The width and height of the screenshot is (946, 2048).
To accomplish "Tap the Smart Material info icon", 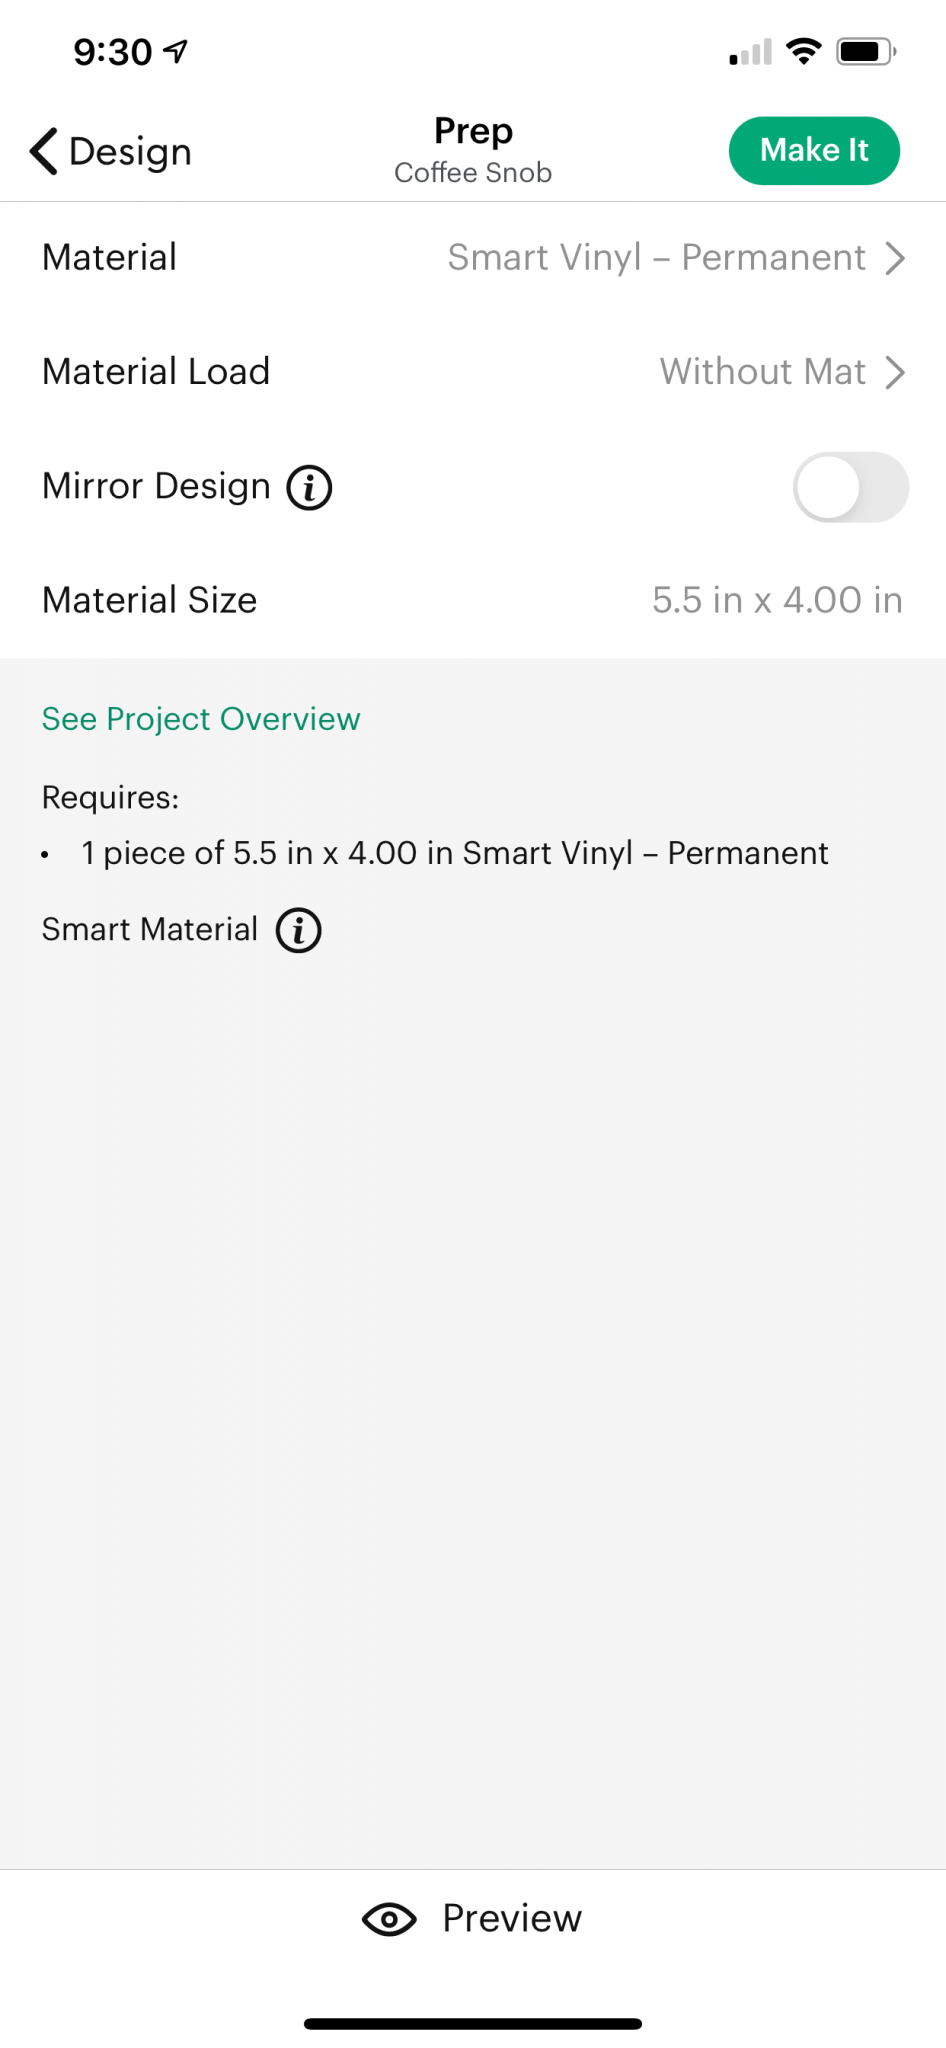I will (x=298, y=930).
